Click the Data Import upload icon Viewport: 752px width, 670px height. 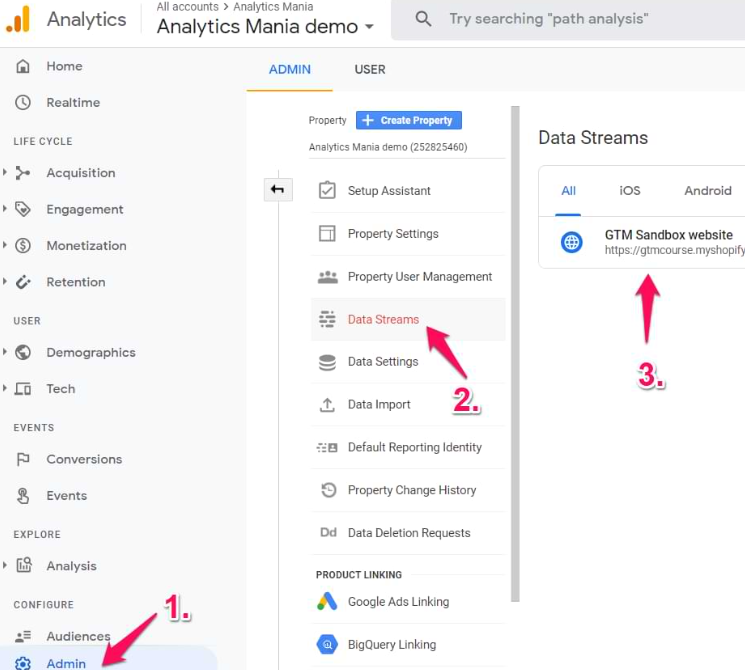tap(327, 405)
